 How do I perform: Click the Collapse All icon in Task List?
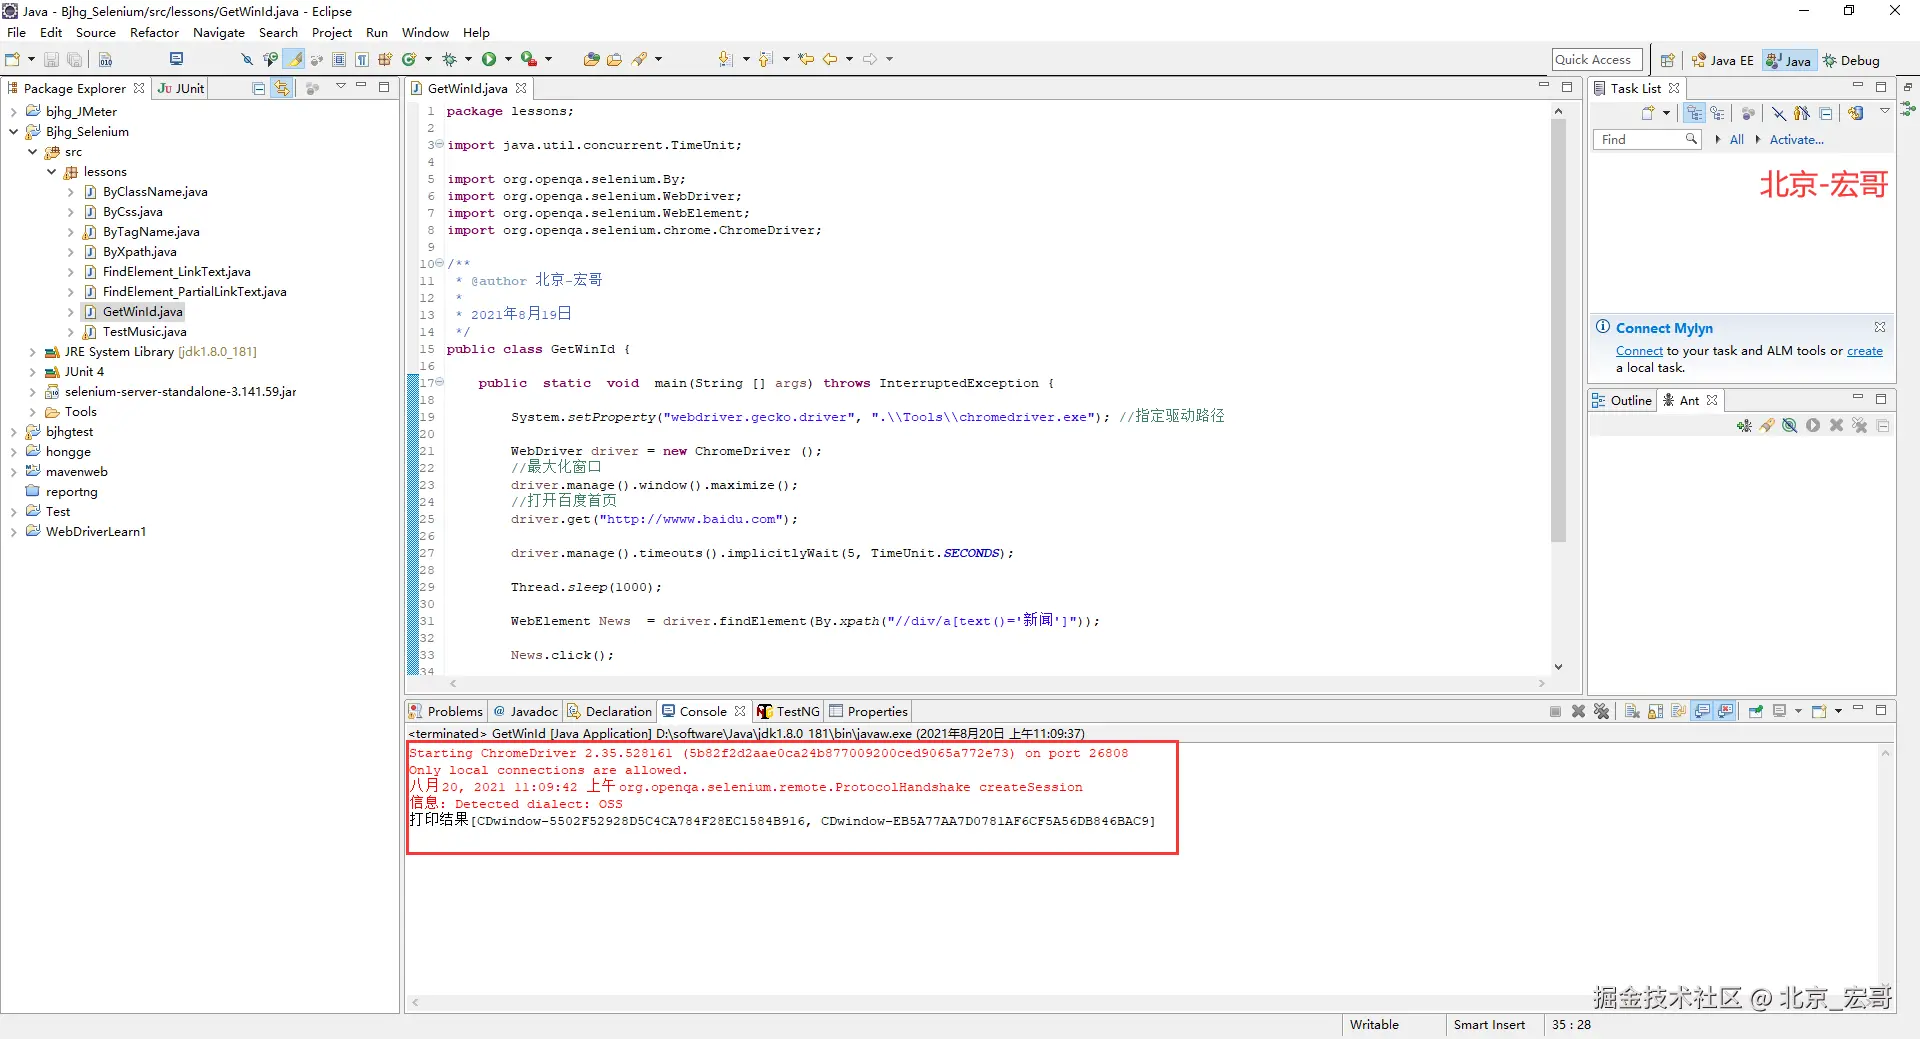pos(1826,113)
